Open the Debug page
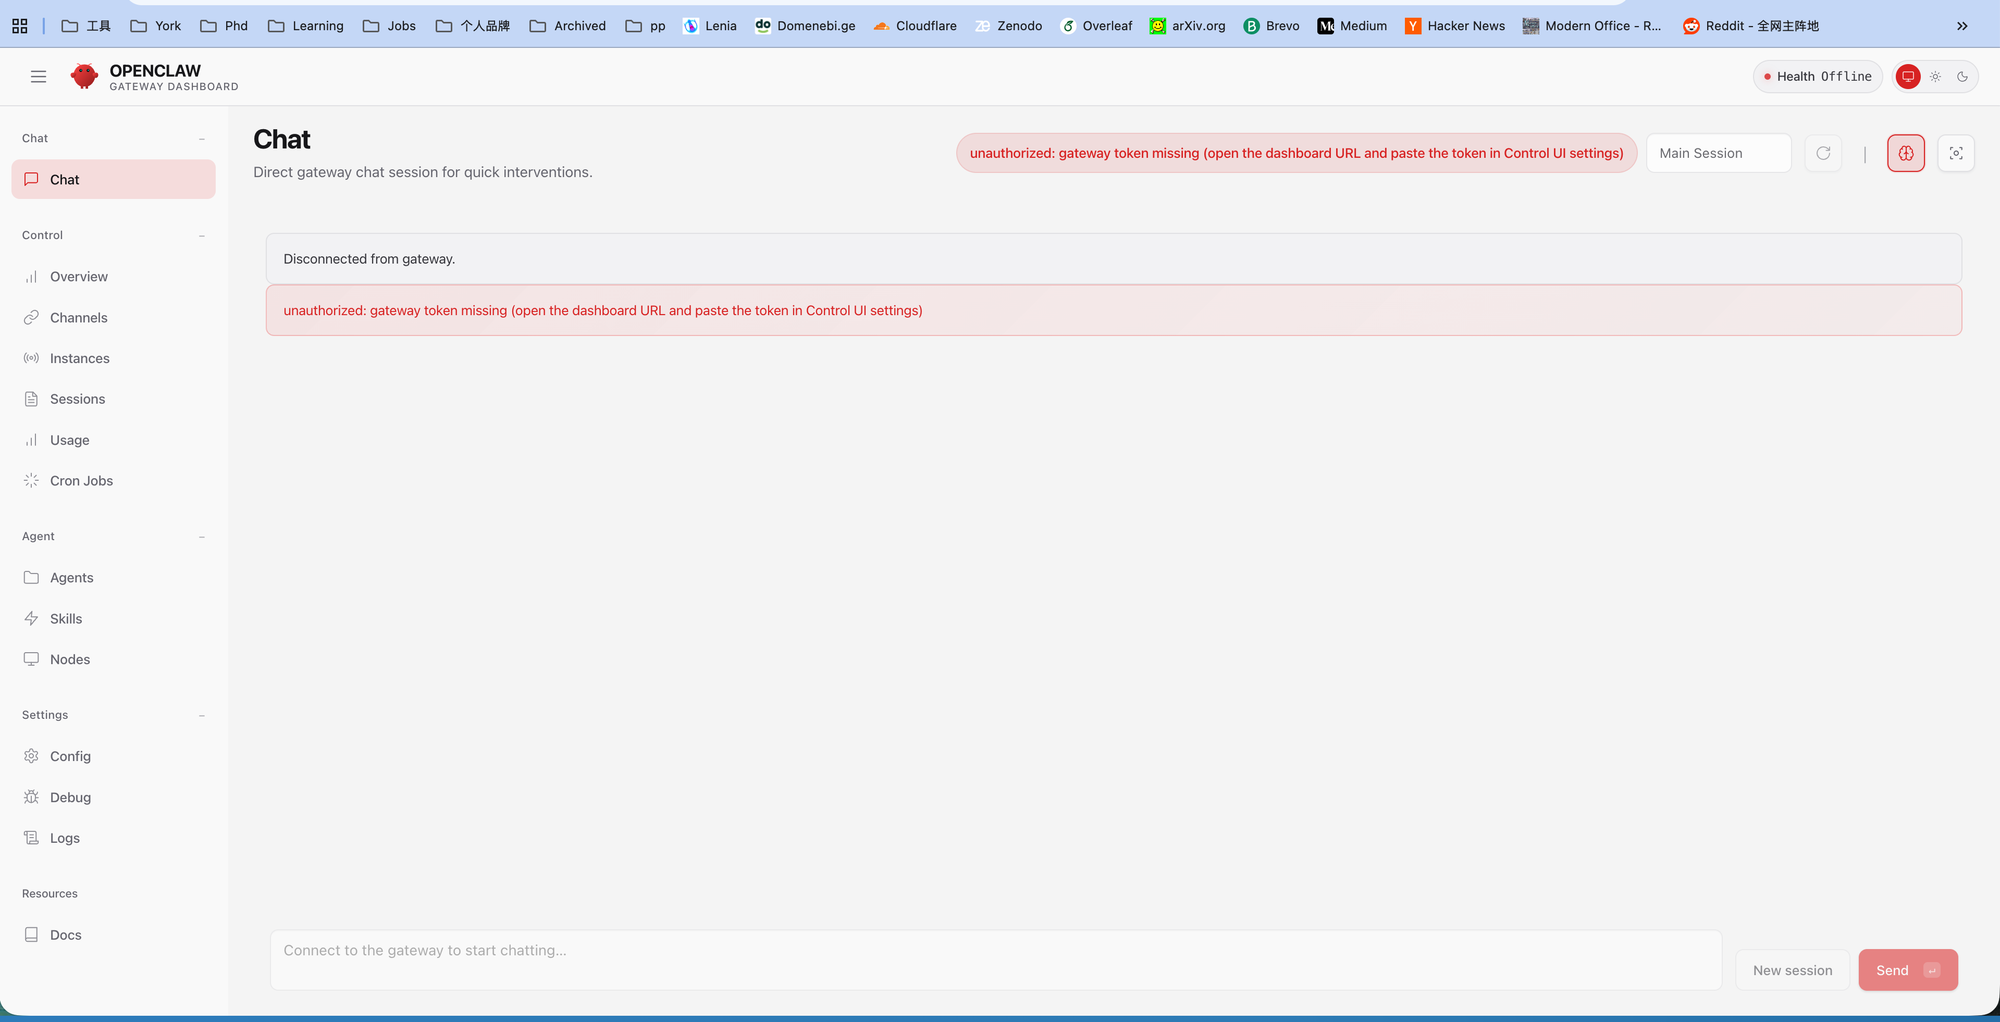This screenshot has height=1022, width=2000. tap(70, 798)
